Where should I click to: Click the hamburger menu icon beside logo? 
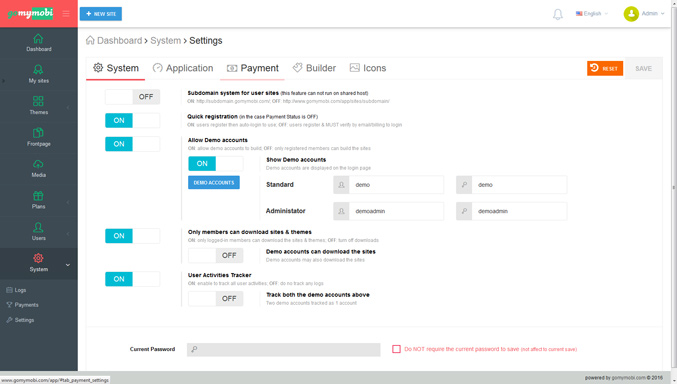[x=66, y=13]
